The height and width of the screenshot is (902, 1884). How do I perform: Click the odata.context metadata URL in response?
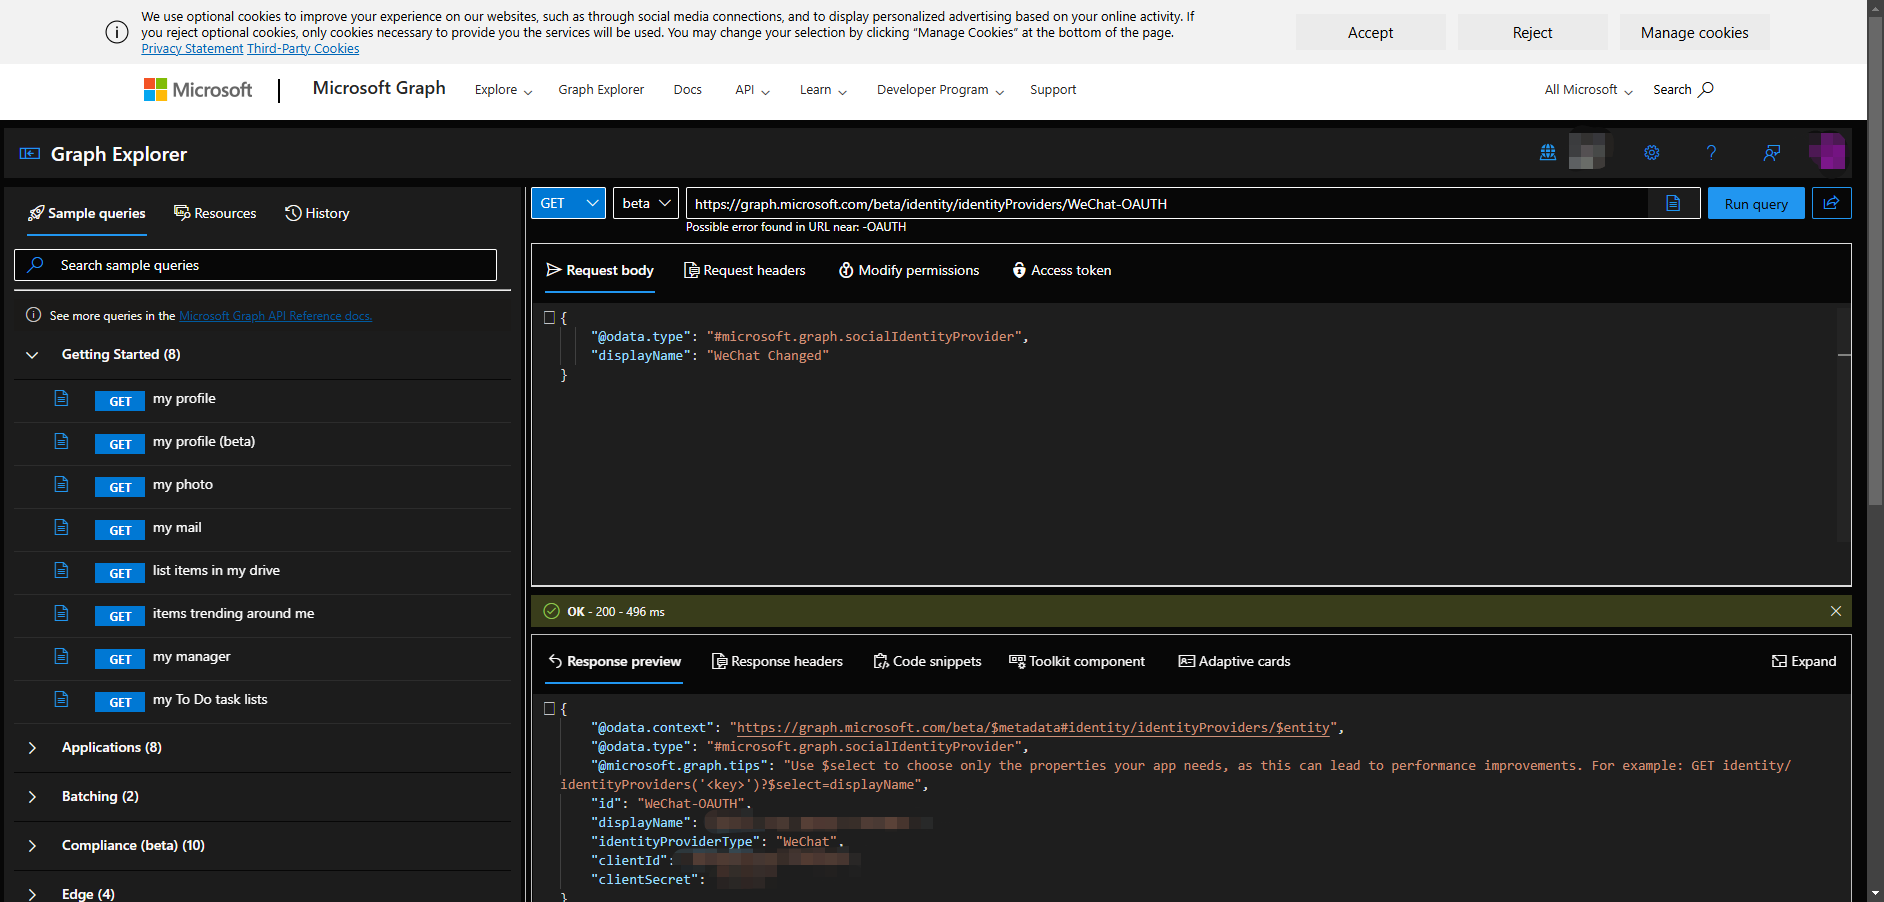(x=1033, y=728)
